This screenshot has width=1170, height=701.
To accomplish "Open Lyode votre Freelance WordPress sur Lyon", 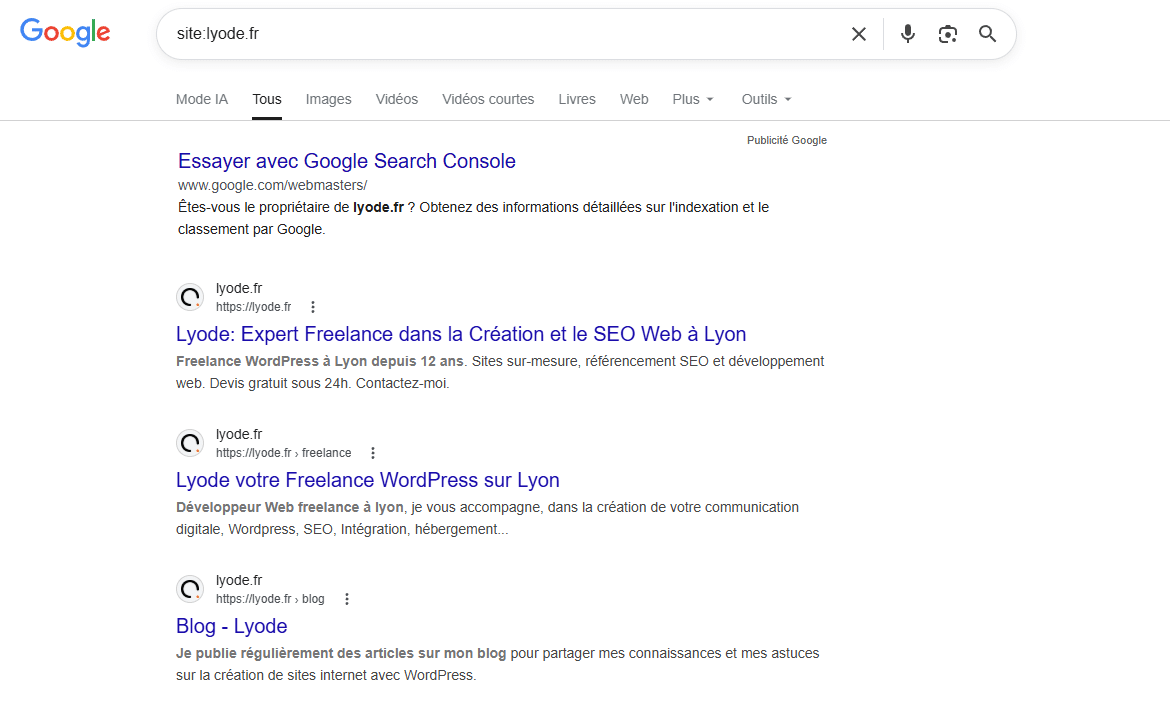I will 368,480.
